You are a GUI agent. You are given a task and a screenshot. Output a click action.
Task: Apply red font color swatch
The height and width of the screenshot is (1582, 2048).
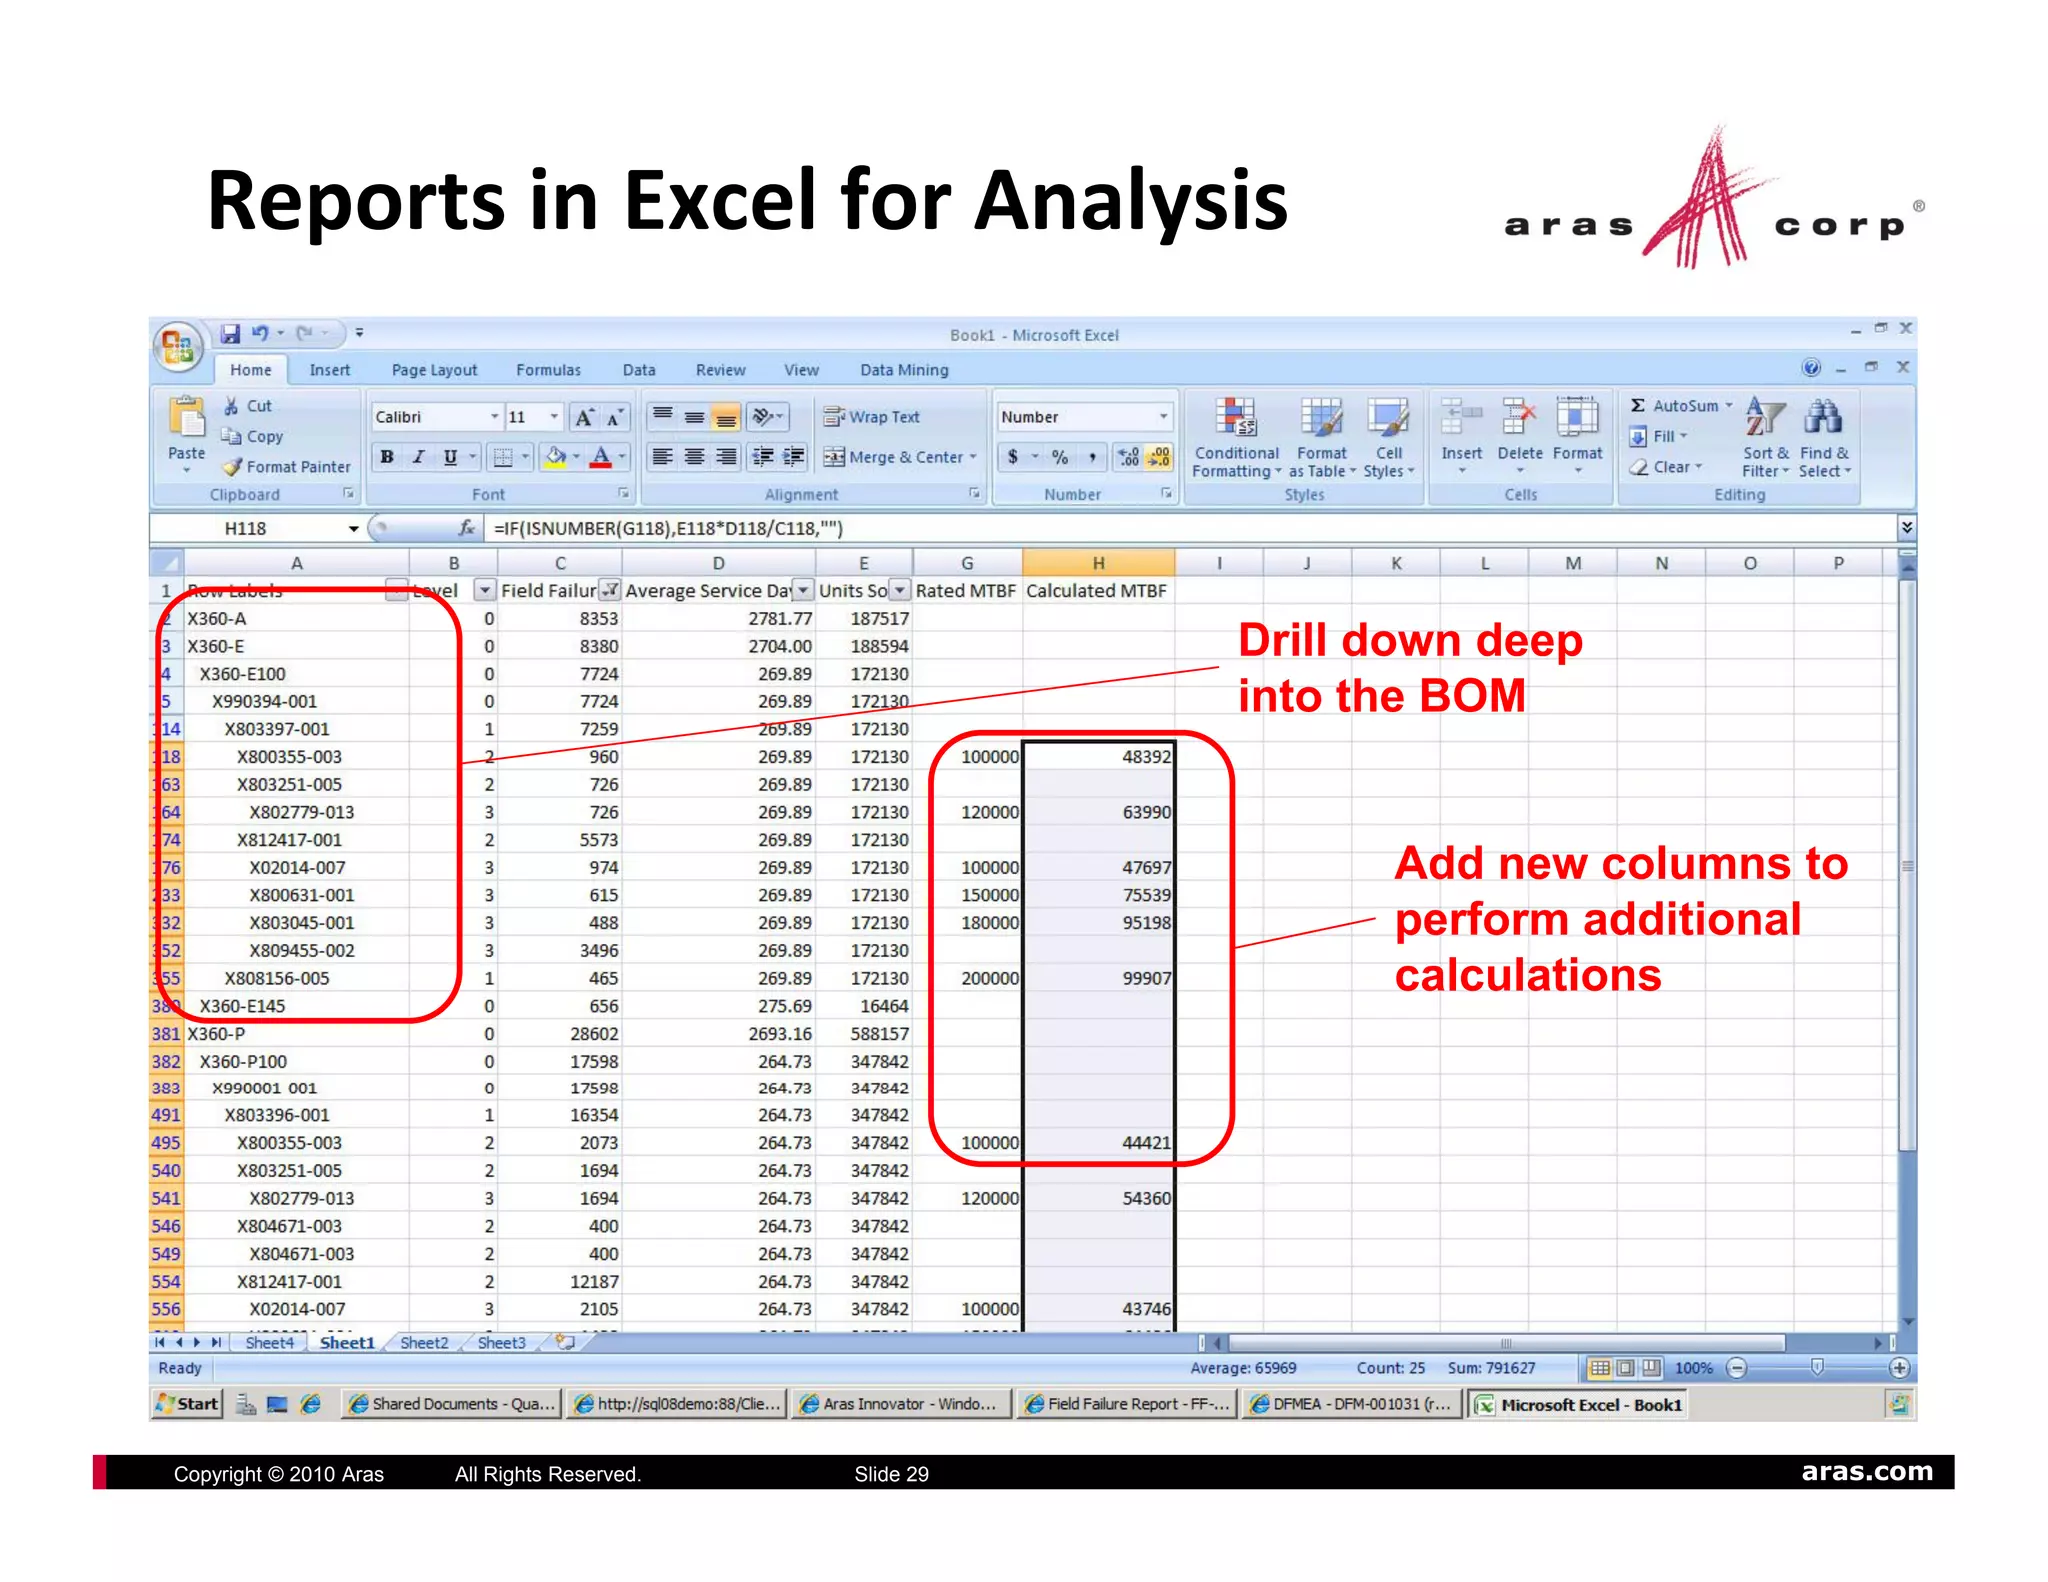pos(601,457)
